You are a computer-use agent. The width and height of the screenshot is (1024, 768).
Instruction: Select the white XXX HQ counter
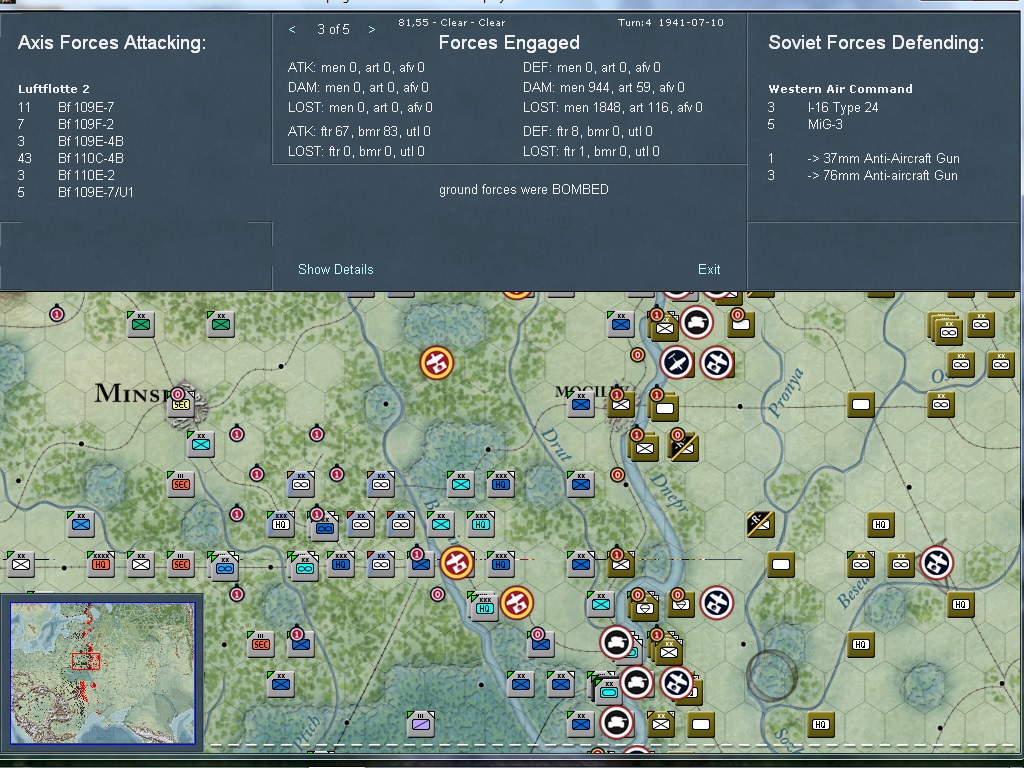click(281, 523)
